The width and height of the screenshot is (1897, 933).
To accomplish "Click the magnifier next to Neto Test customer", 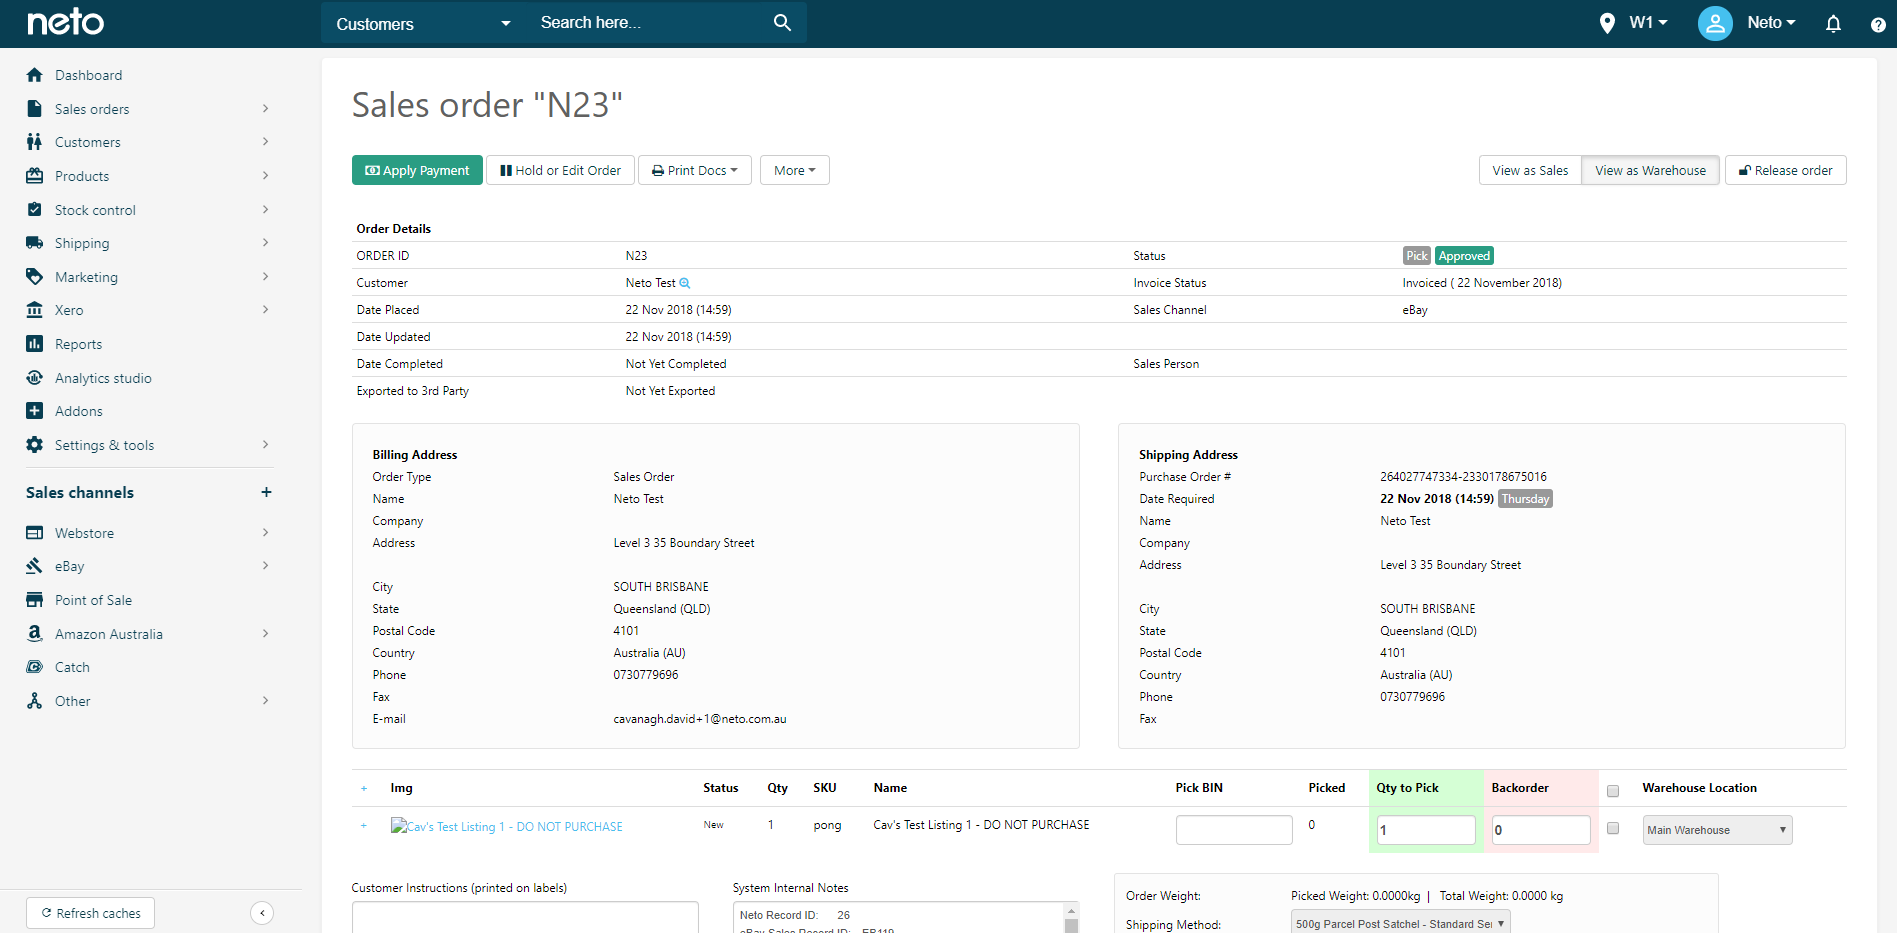I will [x=685, y=283].
